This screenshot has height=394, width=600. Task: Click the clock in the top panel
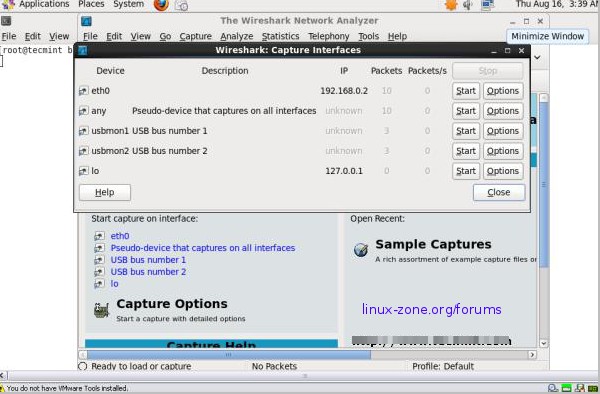[x=557, y=5]
